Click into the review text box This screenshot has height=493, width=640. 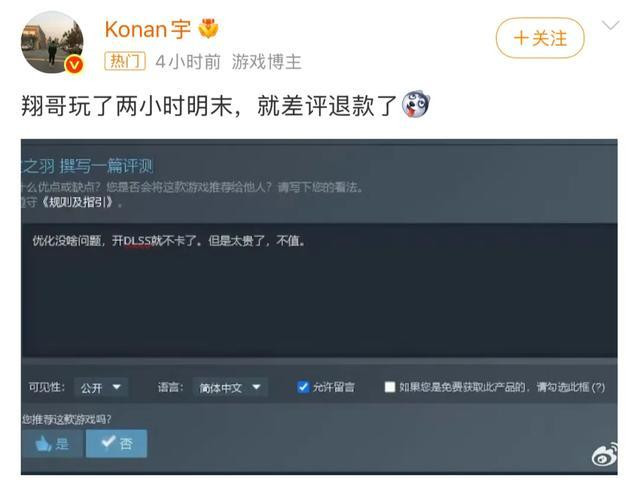click(319, 291)
